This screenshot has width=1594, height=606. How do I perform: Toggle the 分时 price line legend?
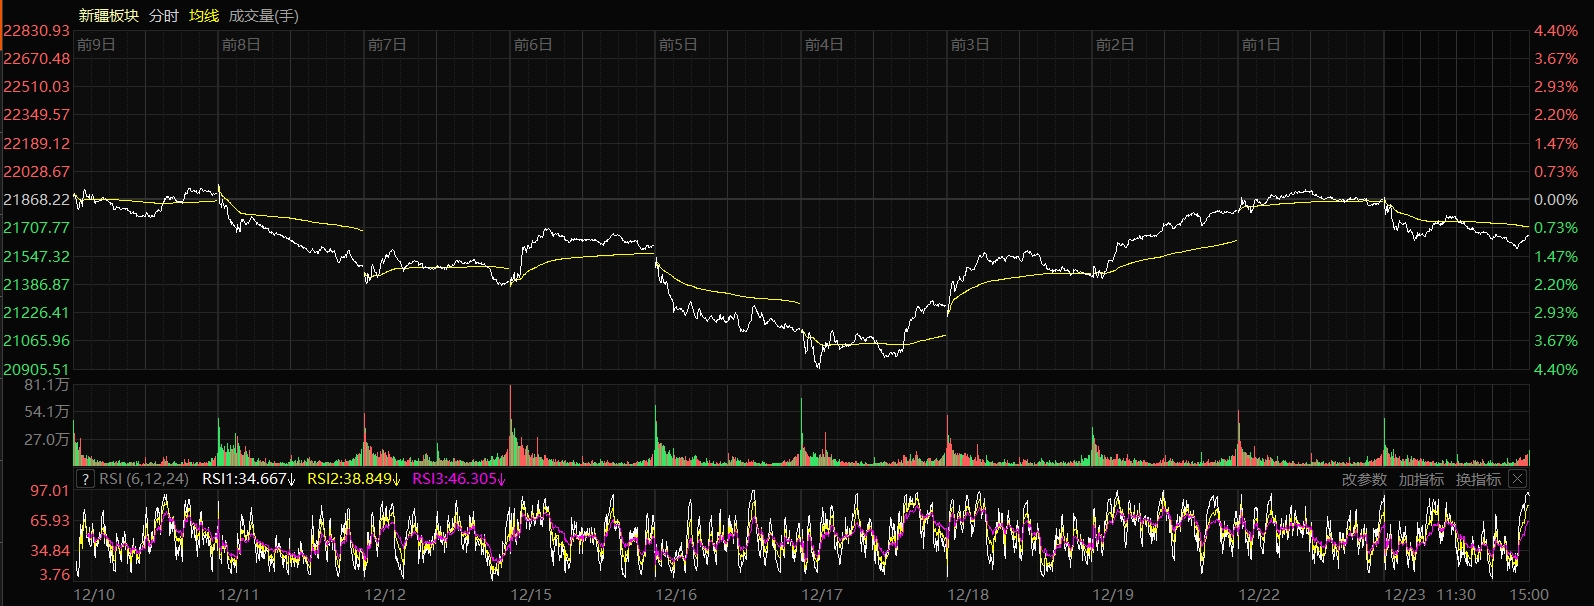point(163,16)
